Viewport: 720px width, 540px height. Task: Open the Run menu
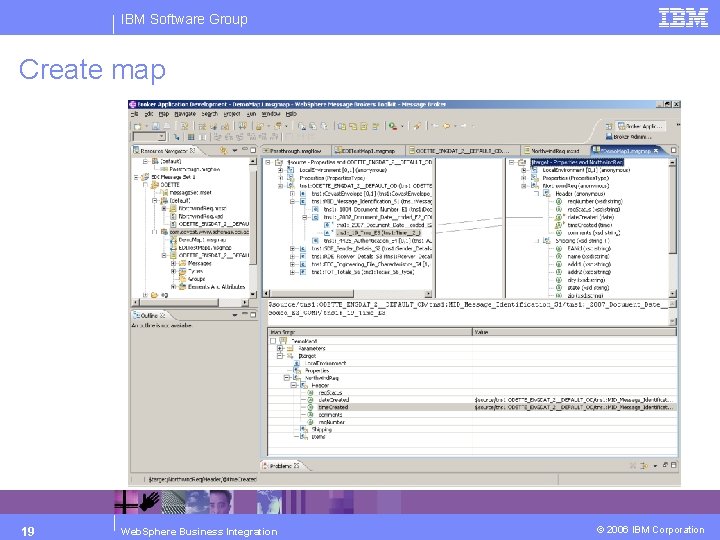click(x=251, y=114)
